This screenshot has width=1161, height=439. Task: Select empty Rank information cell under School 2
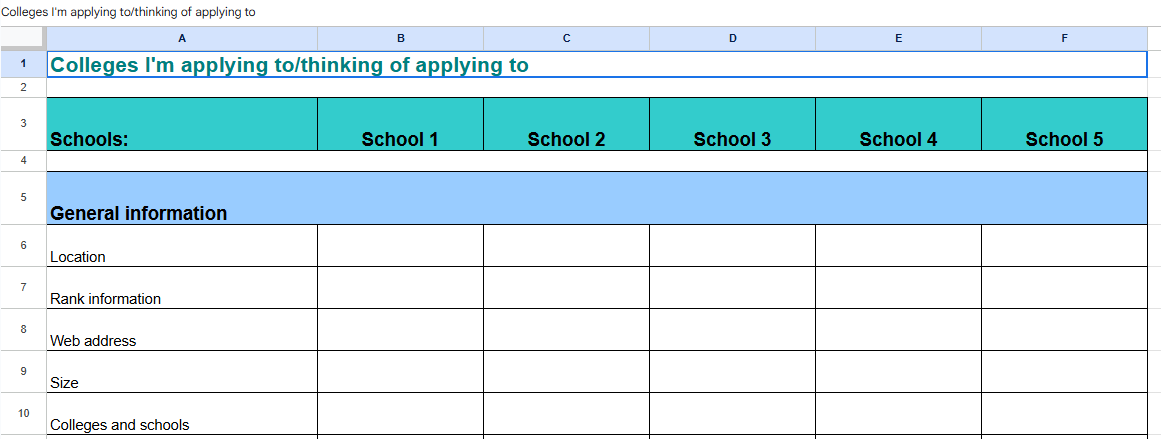566,288
